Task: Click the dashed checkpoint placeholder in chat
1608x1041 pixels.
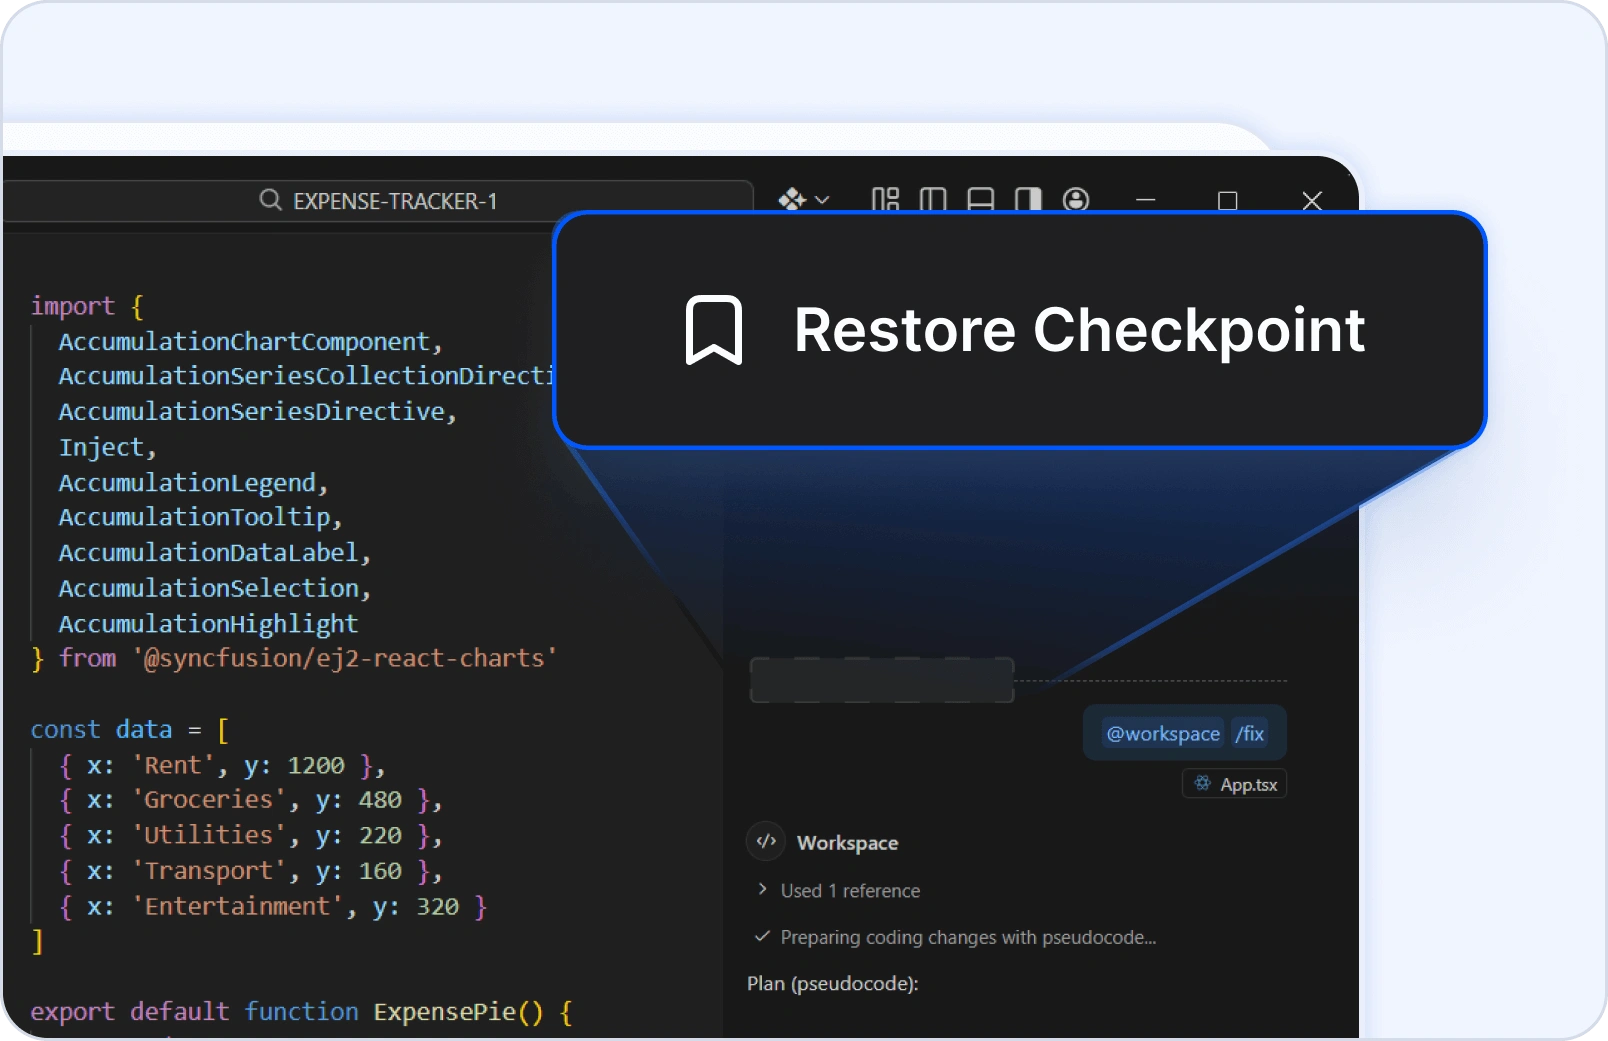Action: point(881,681)
